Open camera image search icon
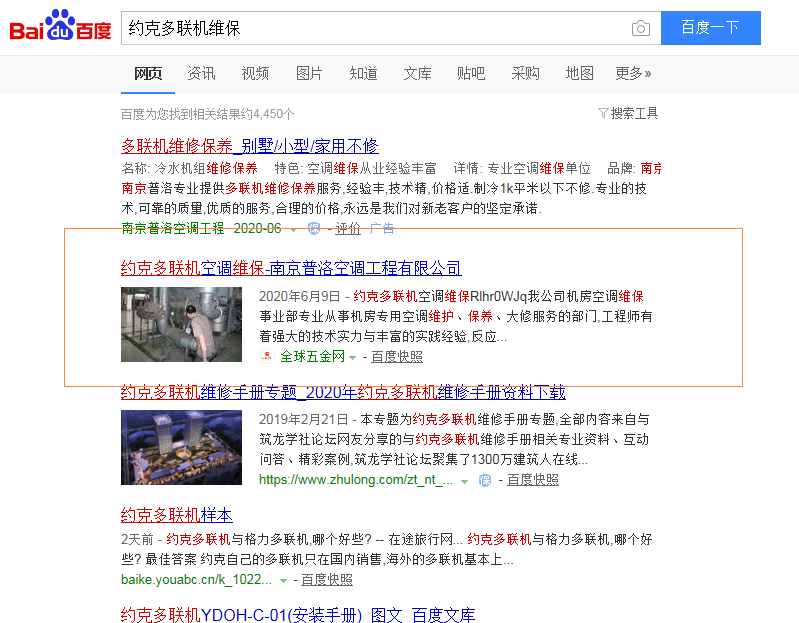 (x=641, y=28)
